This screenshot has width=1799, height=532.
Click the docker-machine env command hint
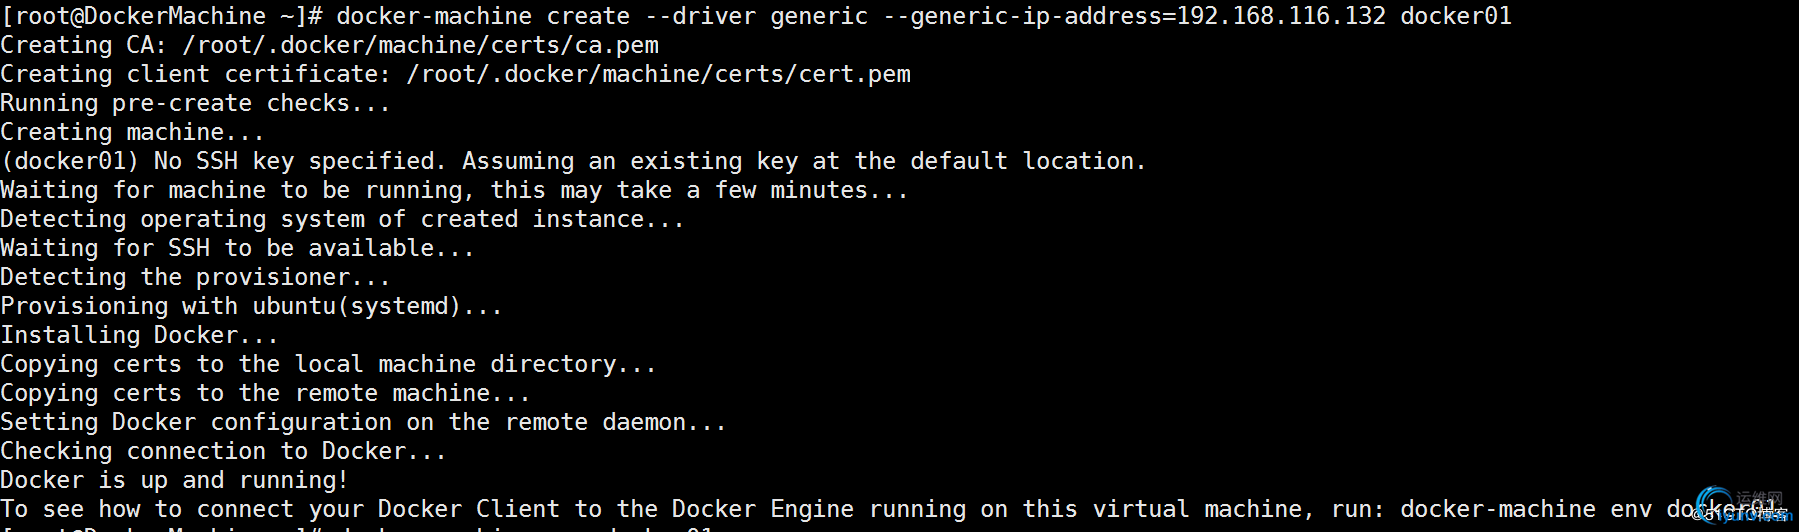point(1590,509)
